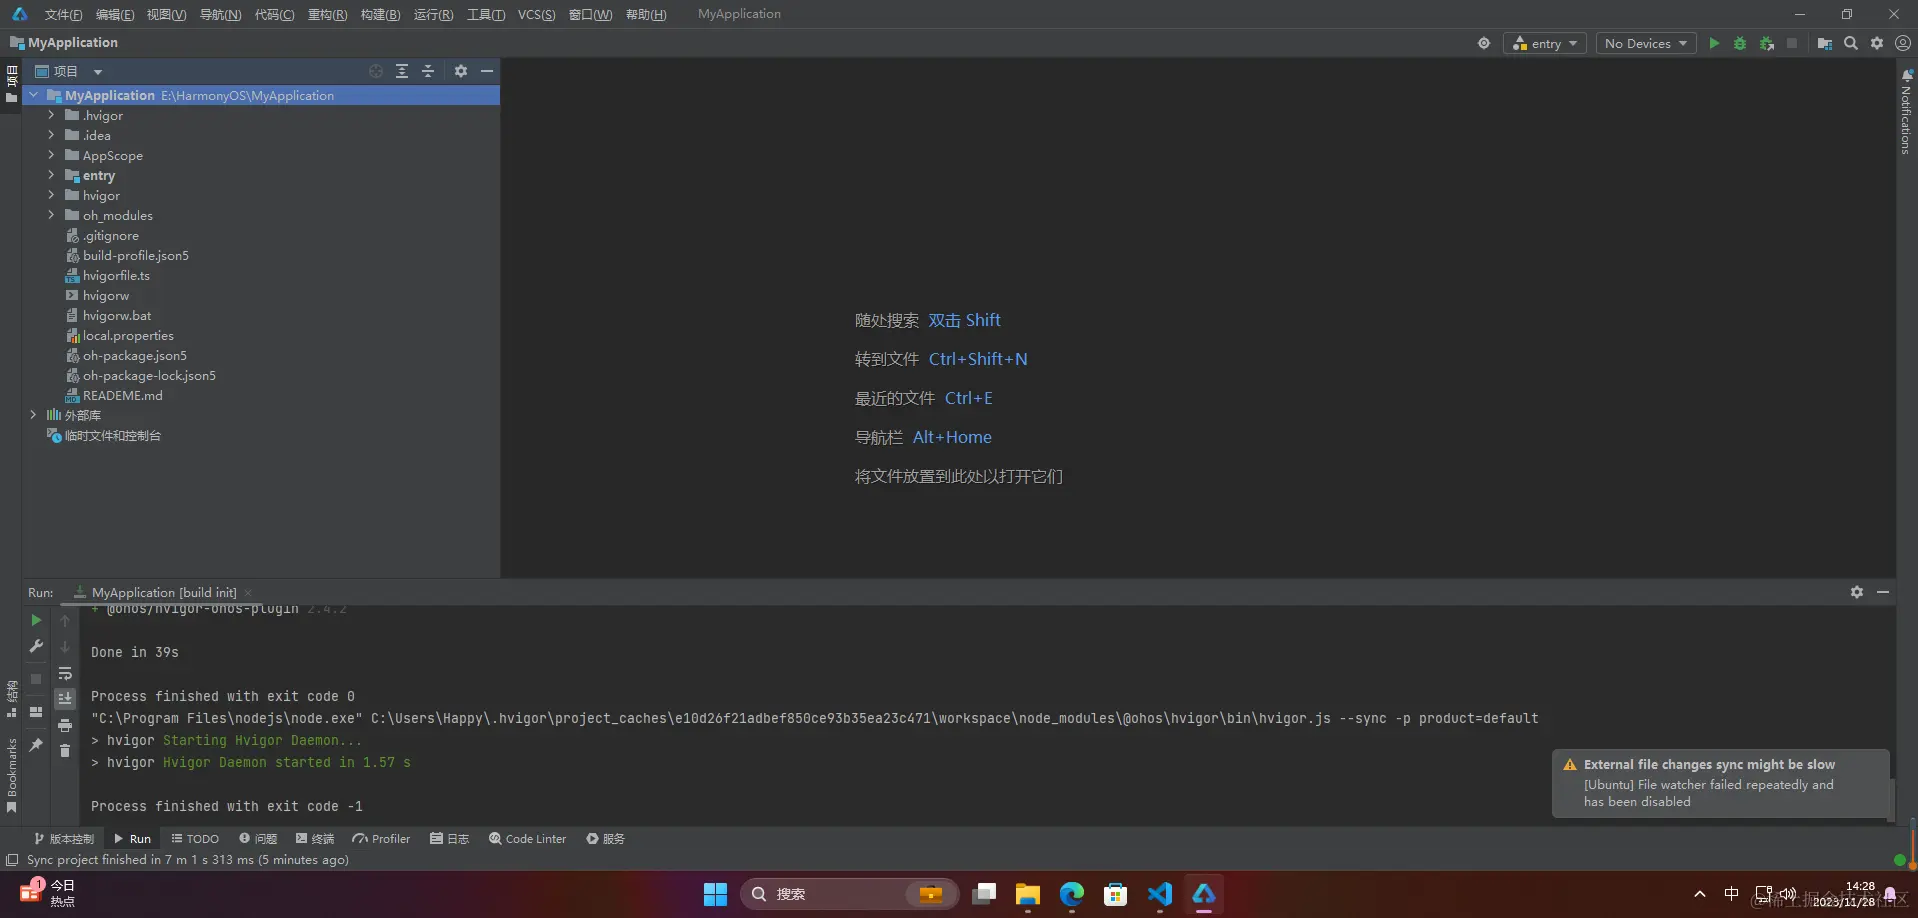Viewport: 1918px width, 918px height.
Task: Expand the AppScope folder
Action: 51,155
